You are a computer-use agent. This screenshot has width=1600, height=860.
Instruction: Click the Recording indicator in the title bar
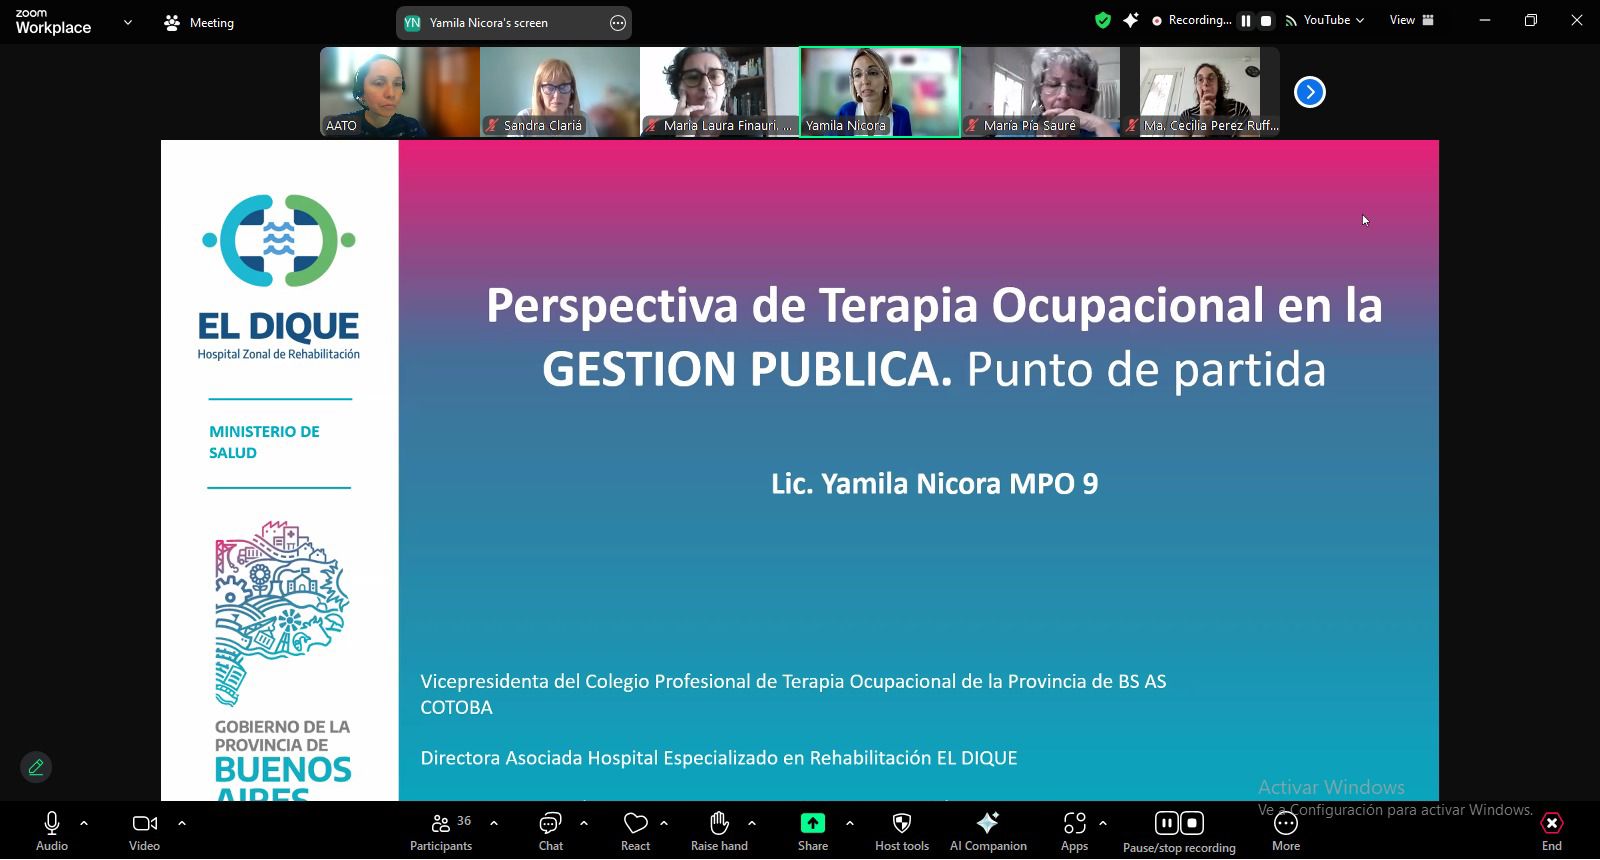click(1191, 20)
